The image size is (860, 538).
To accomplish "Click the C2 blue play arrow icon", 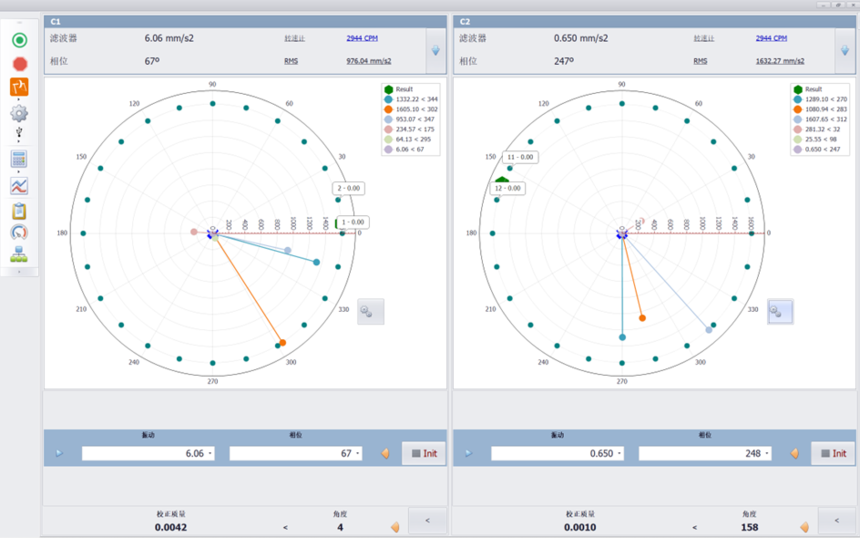I will 468,454.
